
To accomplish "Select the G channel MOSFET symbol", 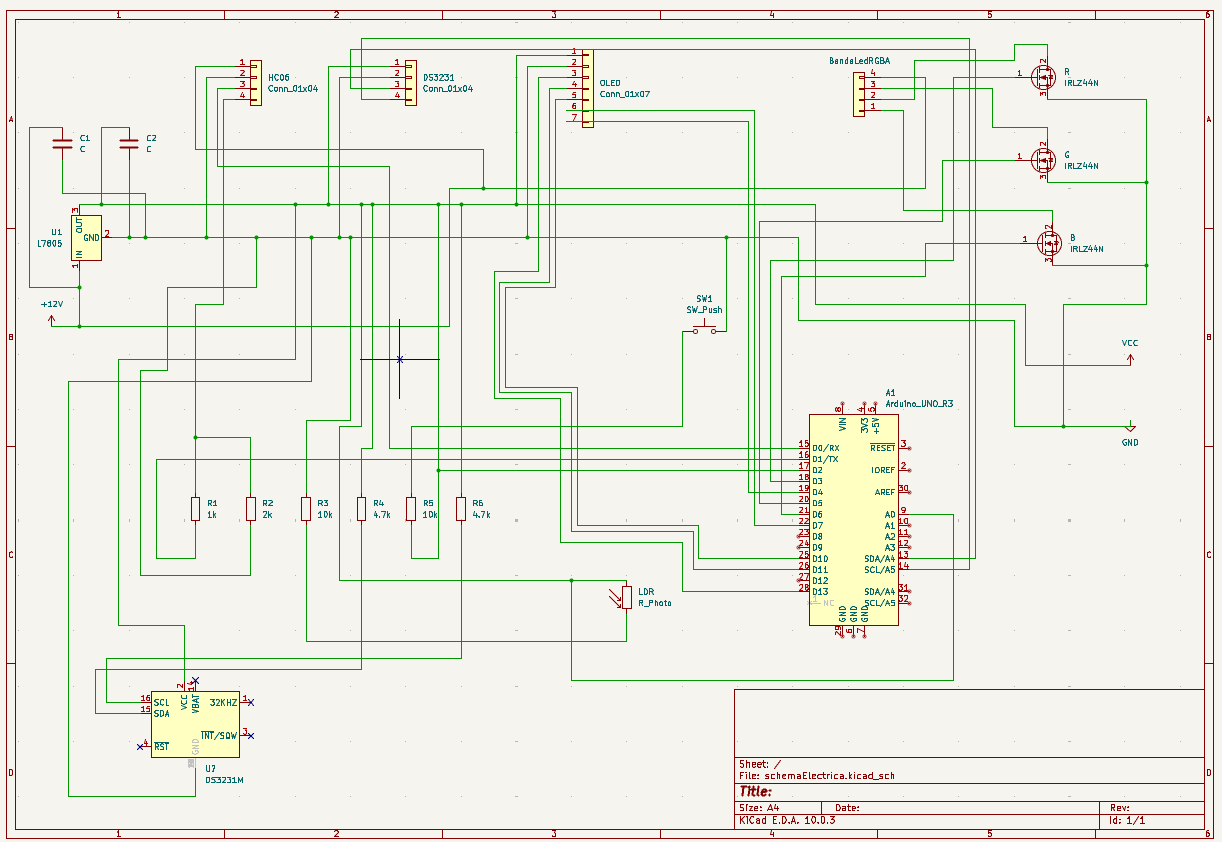I will [x=1043, y=158].
